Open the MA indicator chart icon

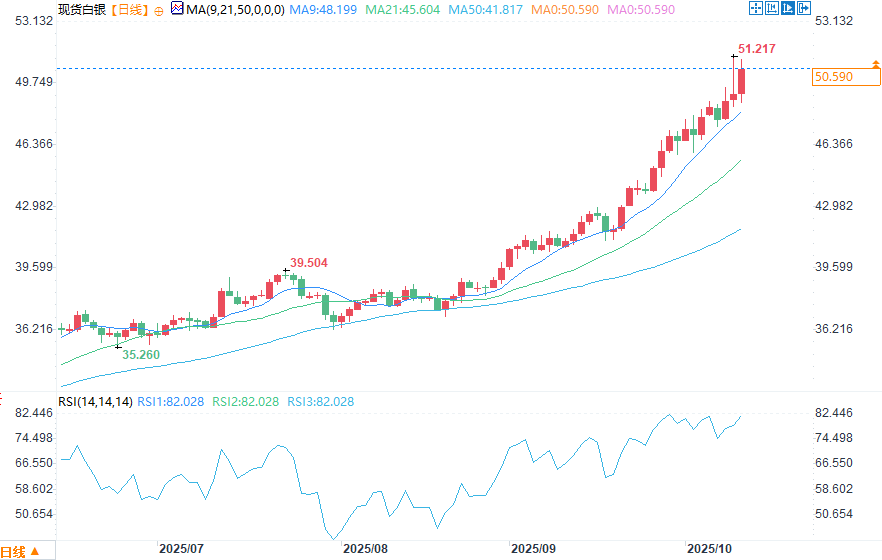(x=177, y=9)
